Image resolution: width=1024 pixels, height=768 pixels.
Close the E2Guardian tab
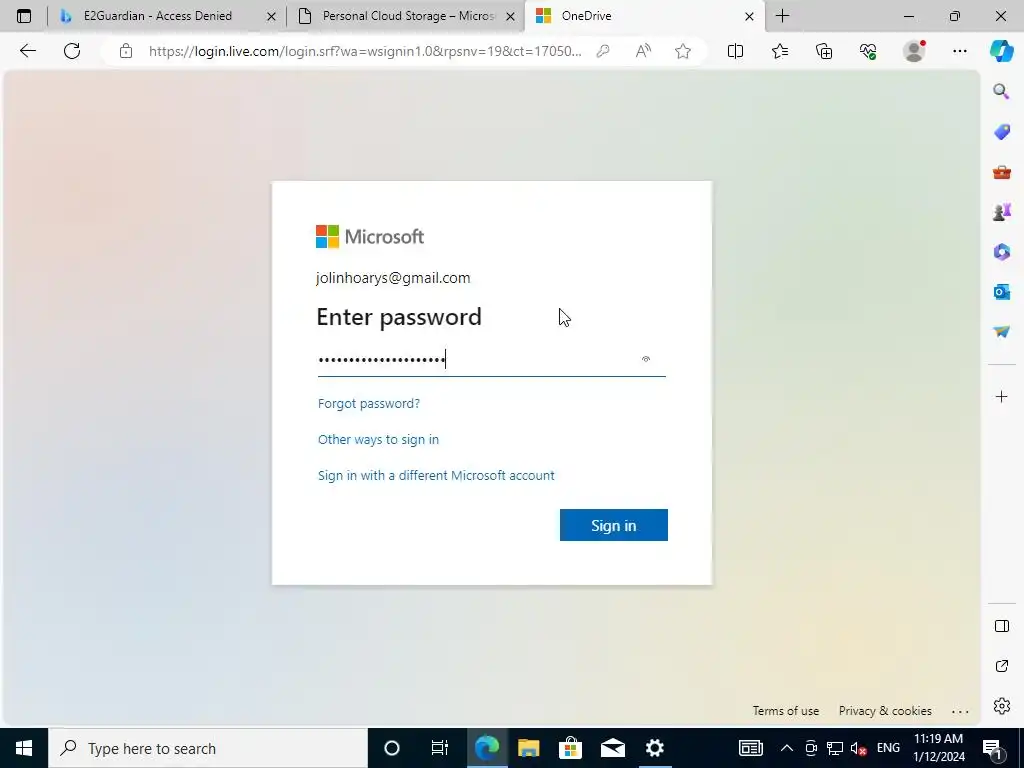click(x=272, y=16)
